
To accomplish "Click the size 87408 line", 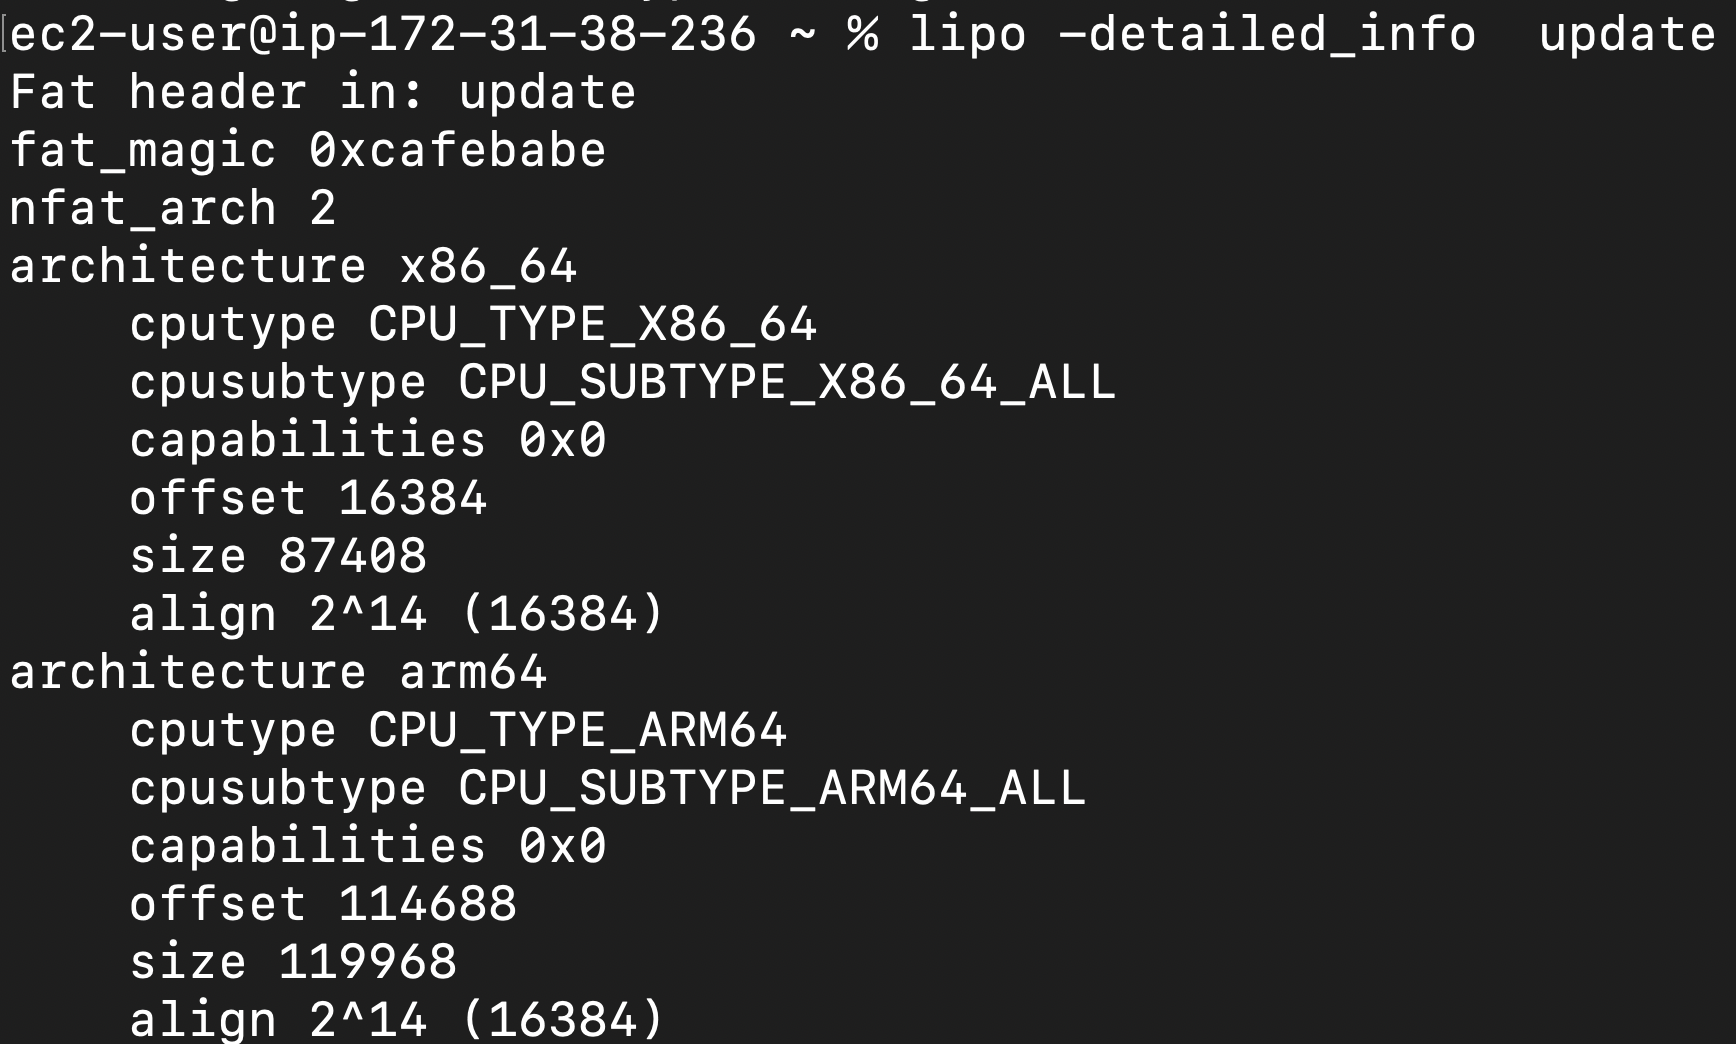I will (278, 557).
